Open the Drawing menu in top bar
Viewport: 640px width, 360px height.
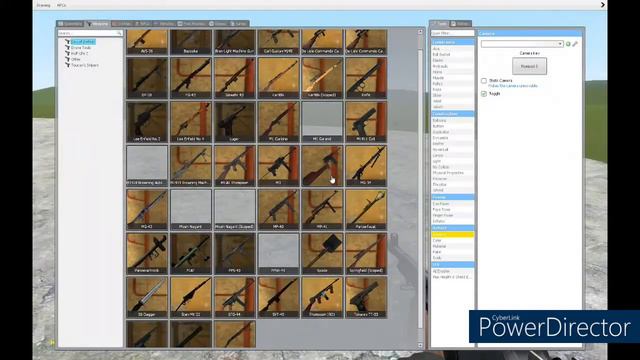pos(43,5)
